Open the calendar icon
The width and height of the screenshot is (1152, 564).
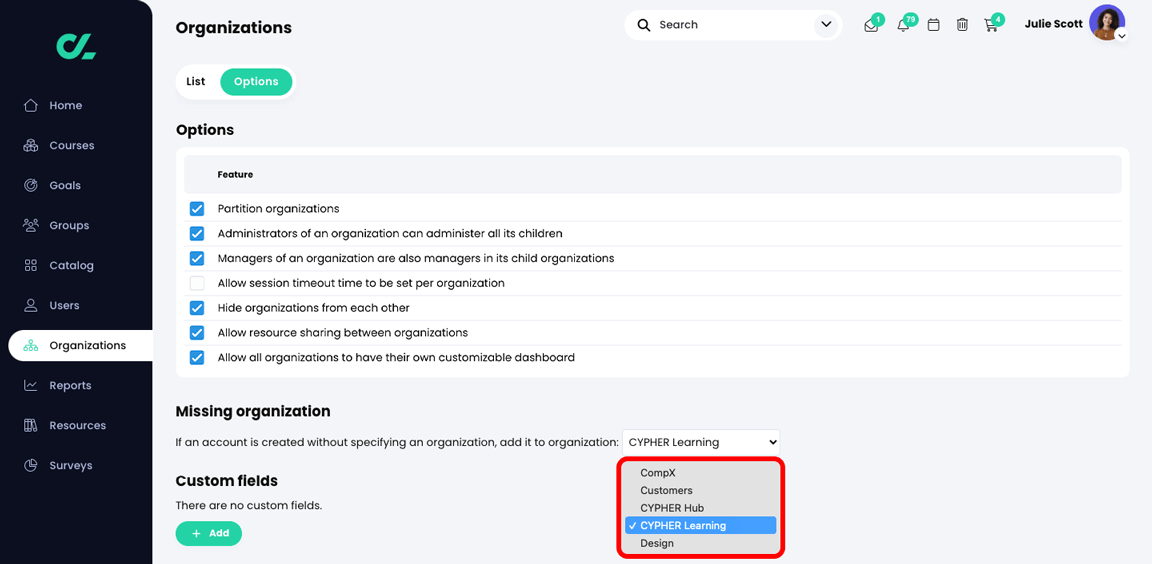point(933,25)
